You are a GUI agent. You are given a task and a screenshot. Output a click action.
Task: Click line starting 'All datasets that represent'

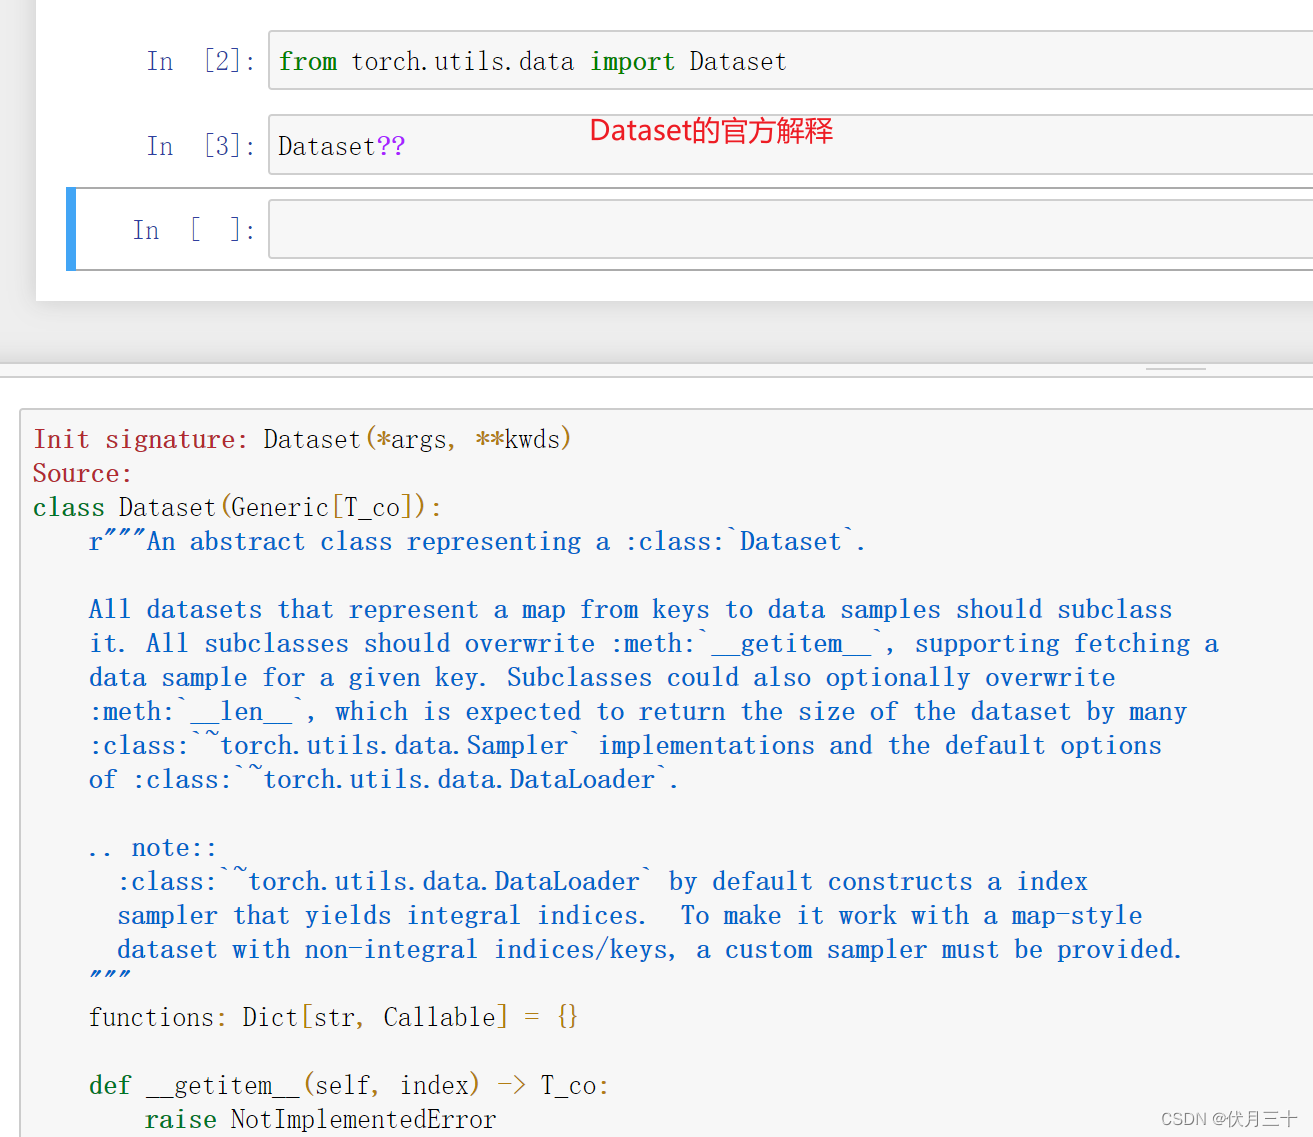click(x=630, y=609)
